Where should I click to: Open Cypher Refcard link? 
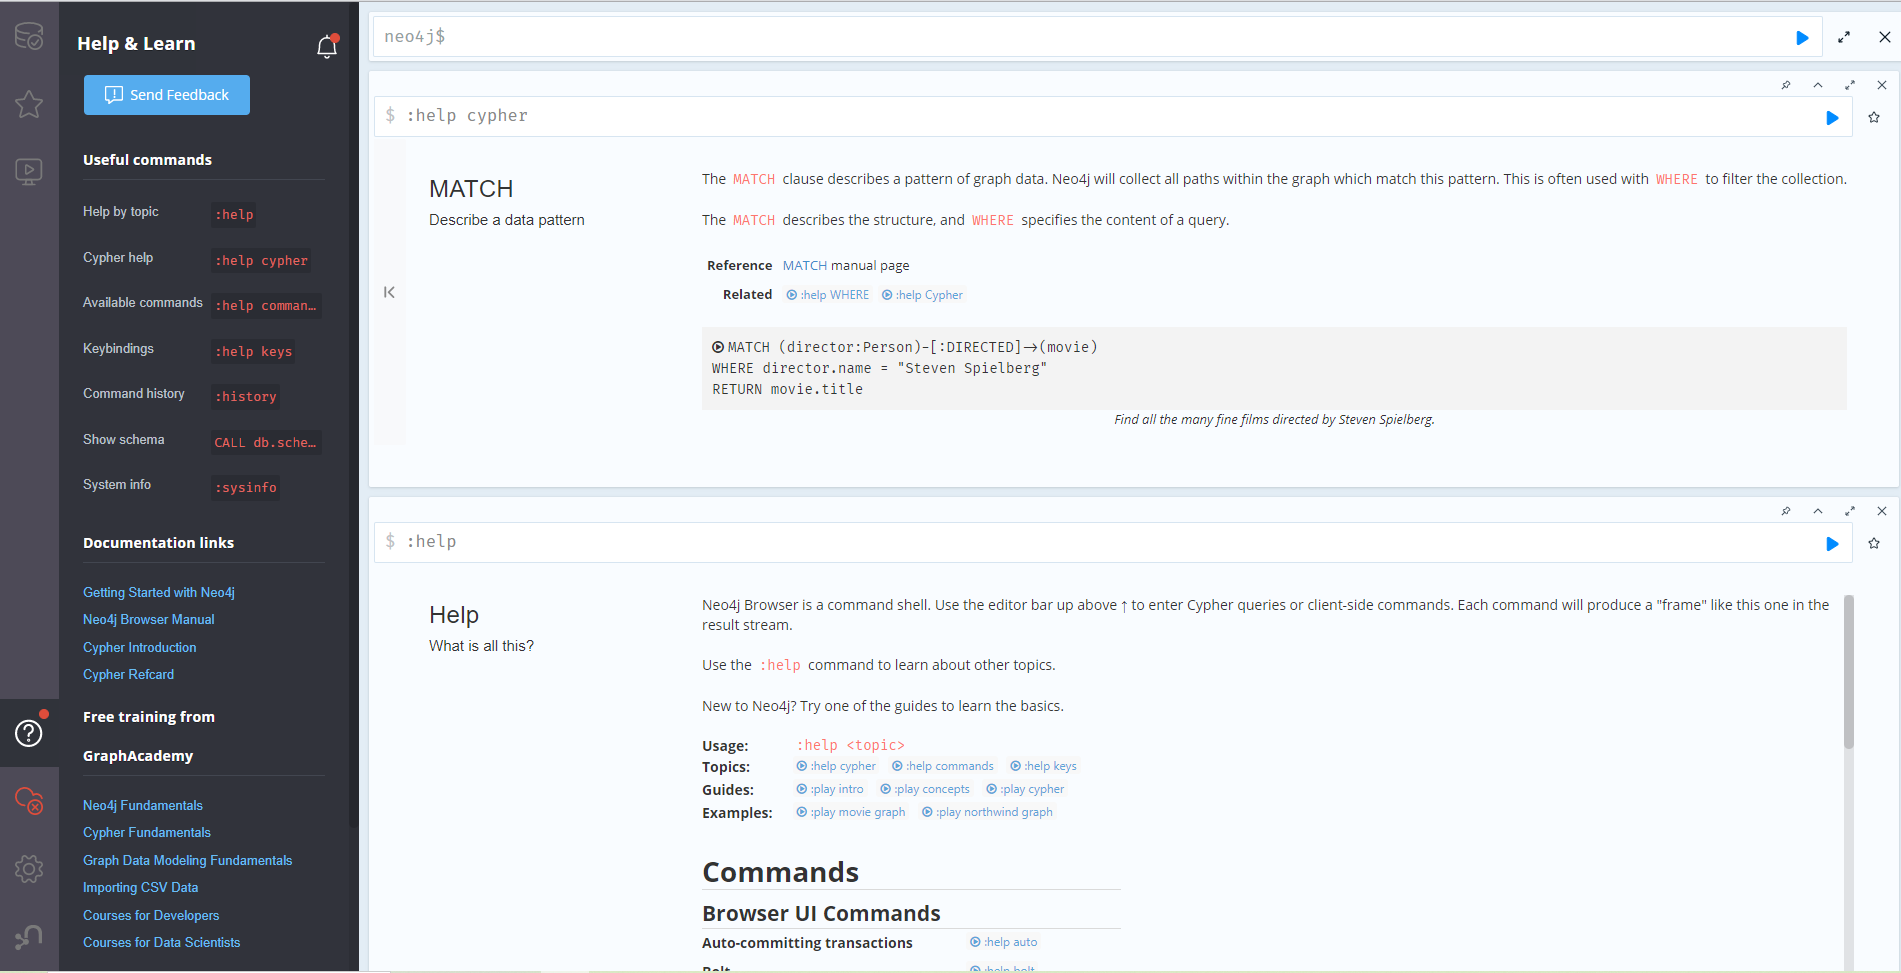[x=129, y=674]
